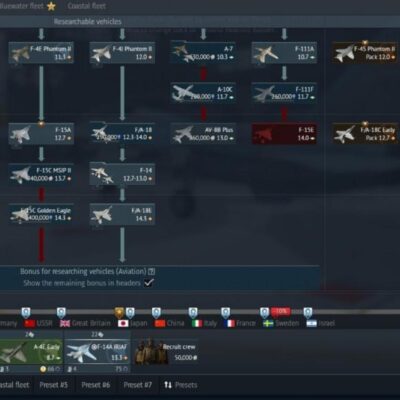Choose the Sweden flag icon
The width and height of the screenshot is (400, 400).
(268, 323)
